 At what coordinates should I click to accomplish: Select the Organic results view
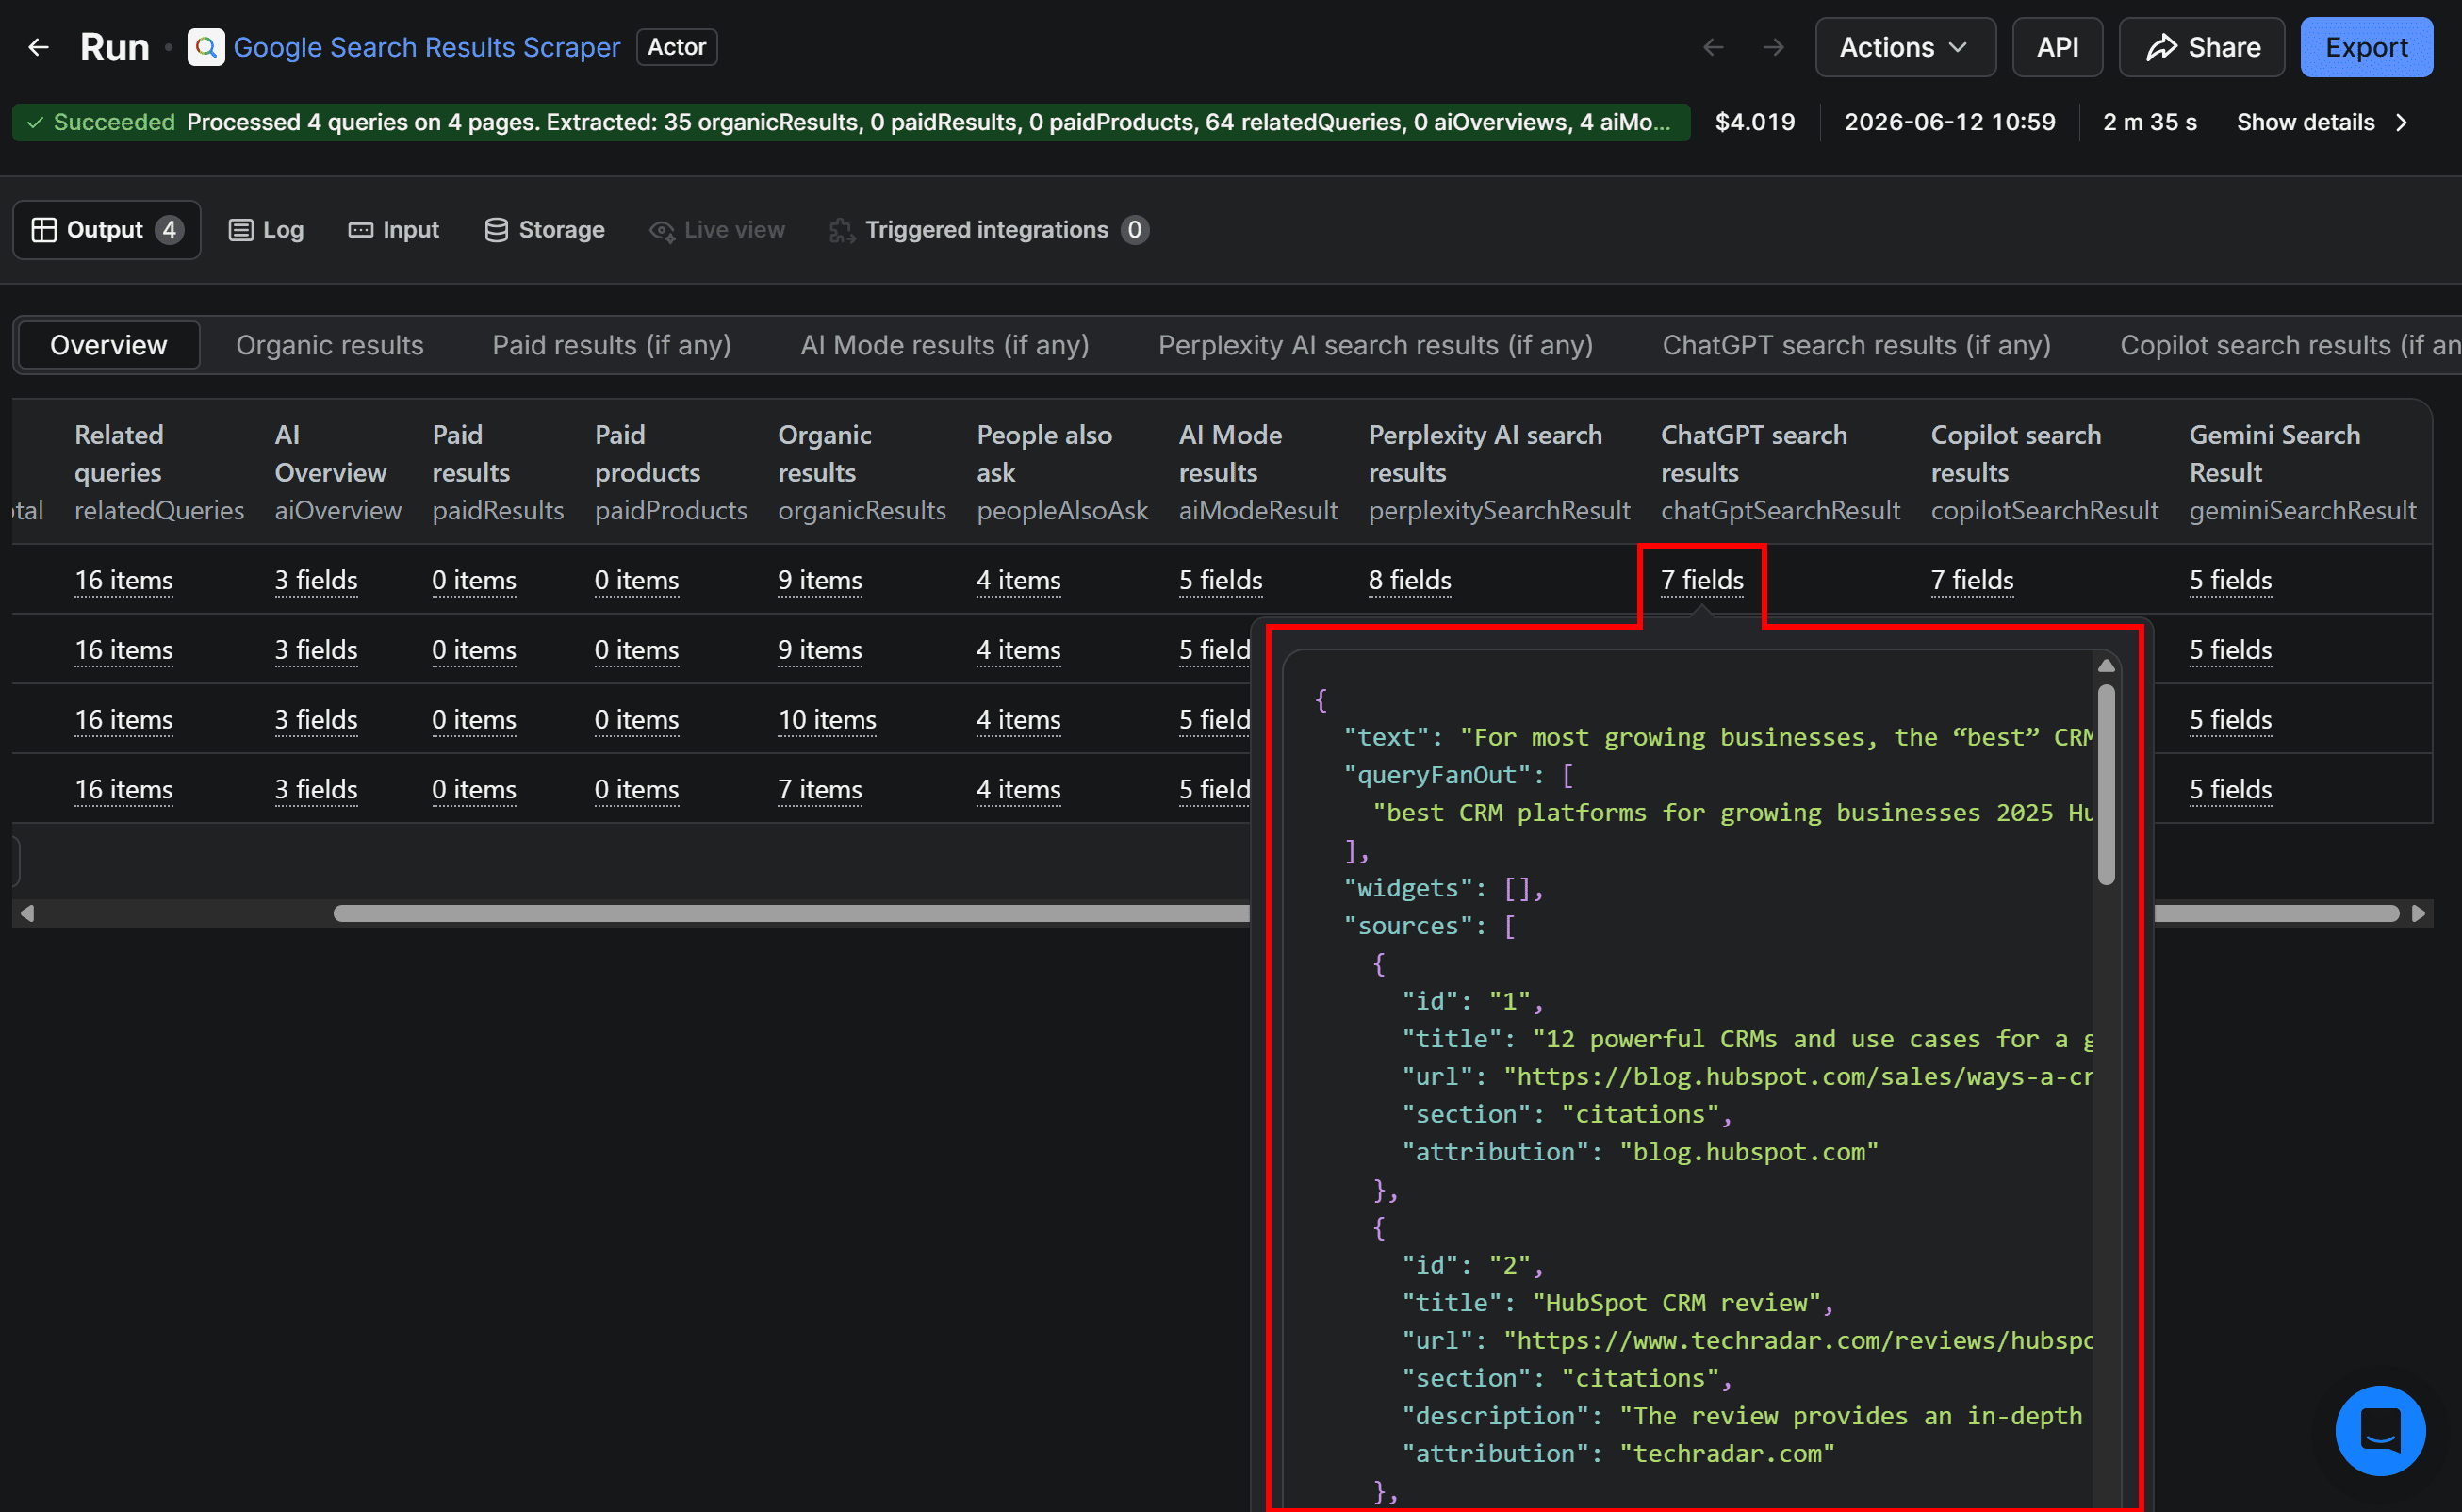(330, 345)
